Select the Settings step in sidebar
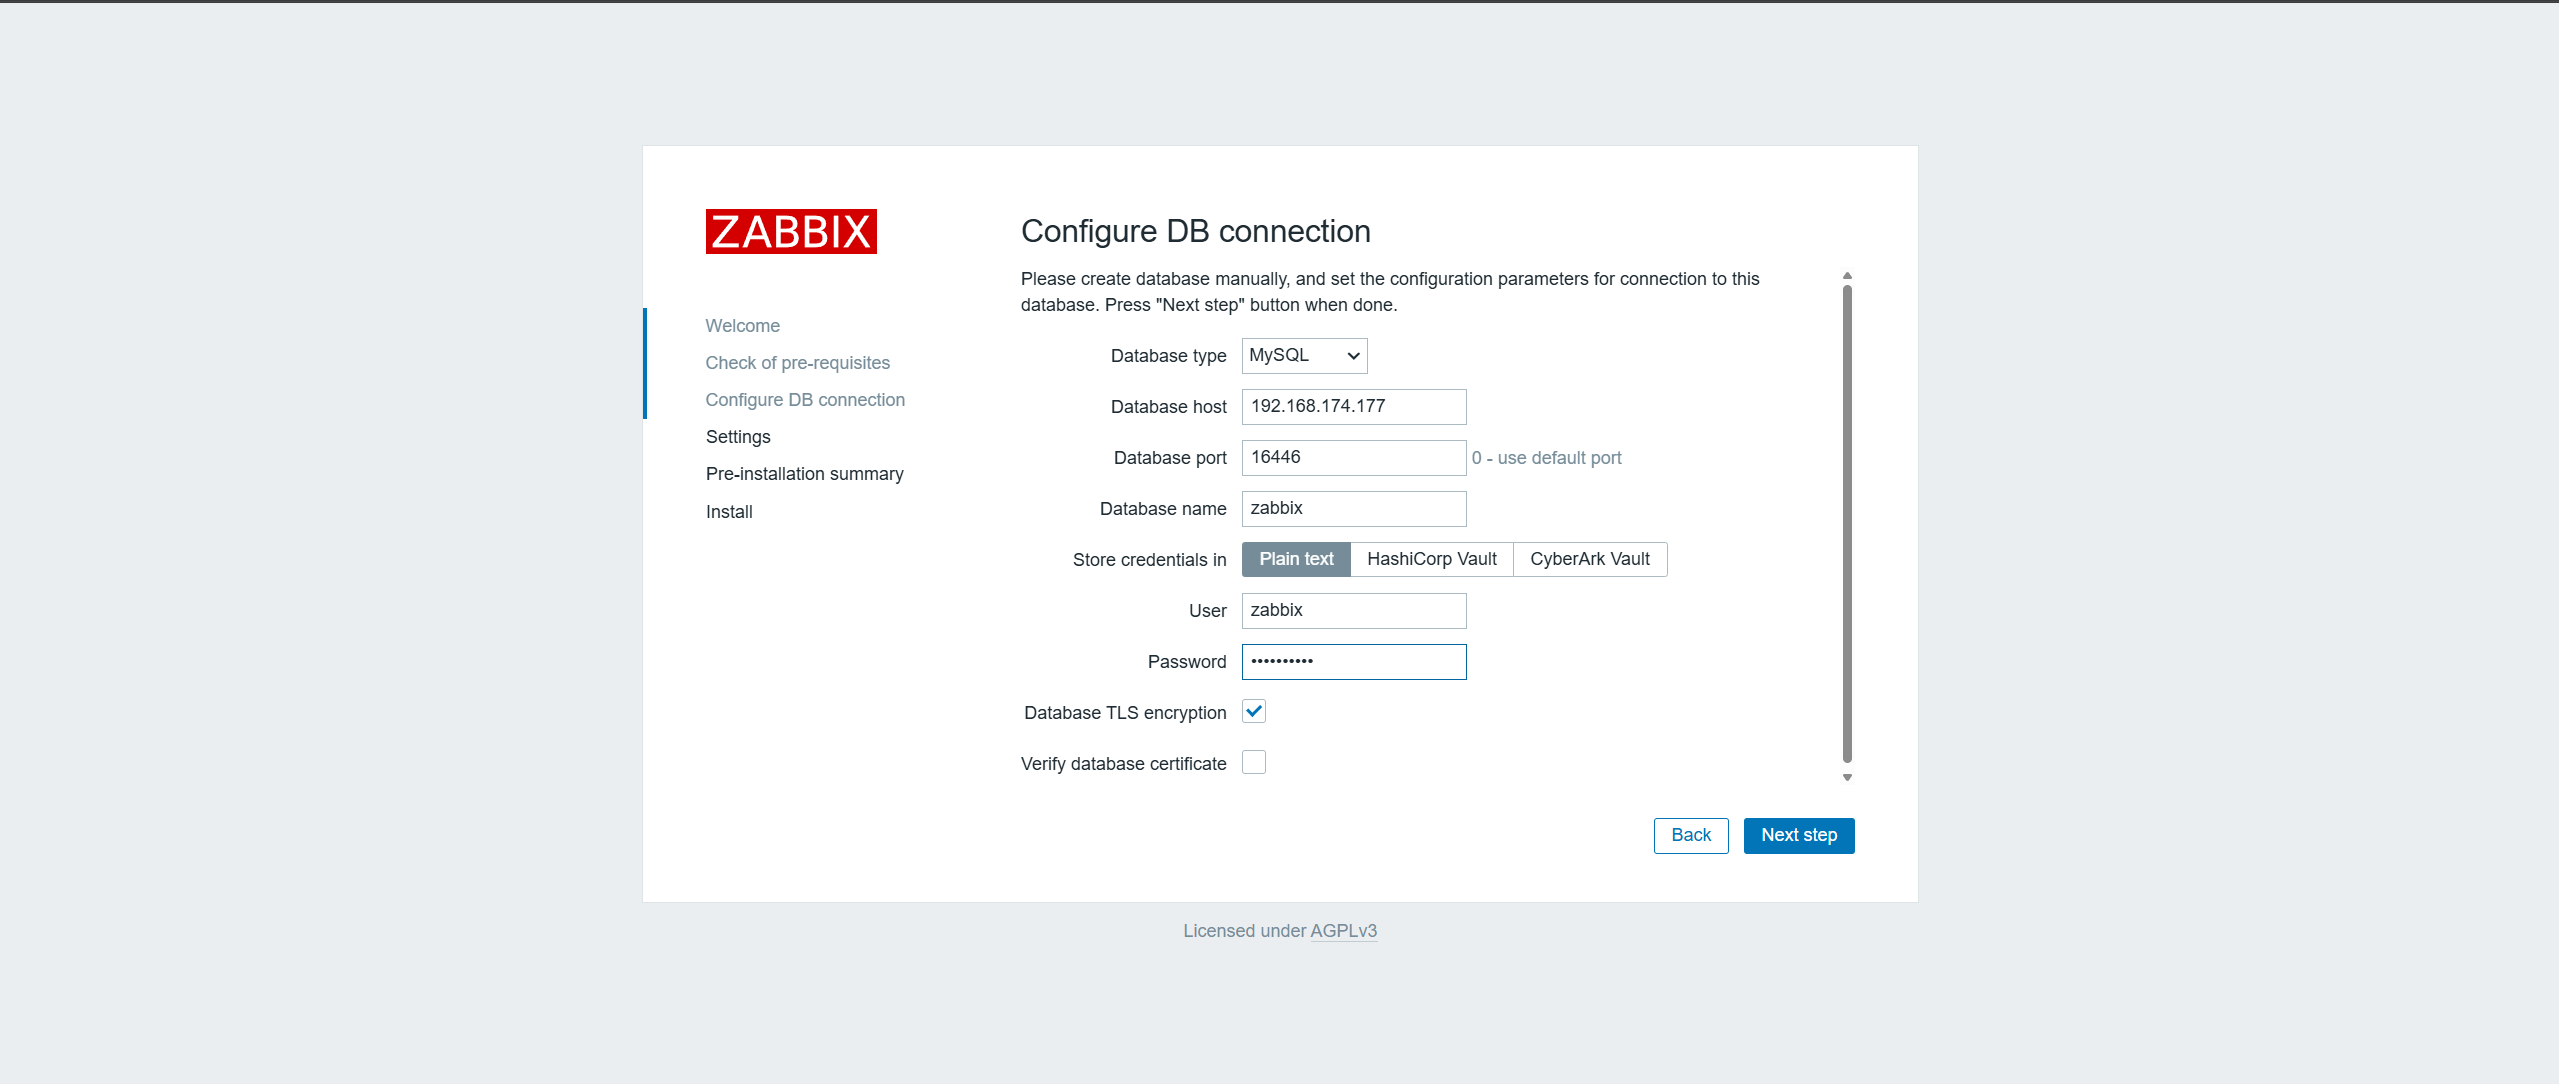This screenshot has width=2559, height=1084. [x=738, y=437]
